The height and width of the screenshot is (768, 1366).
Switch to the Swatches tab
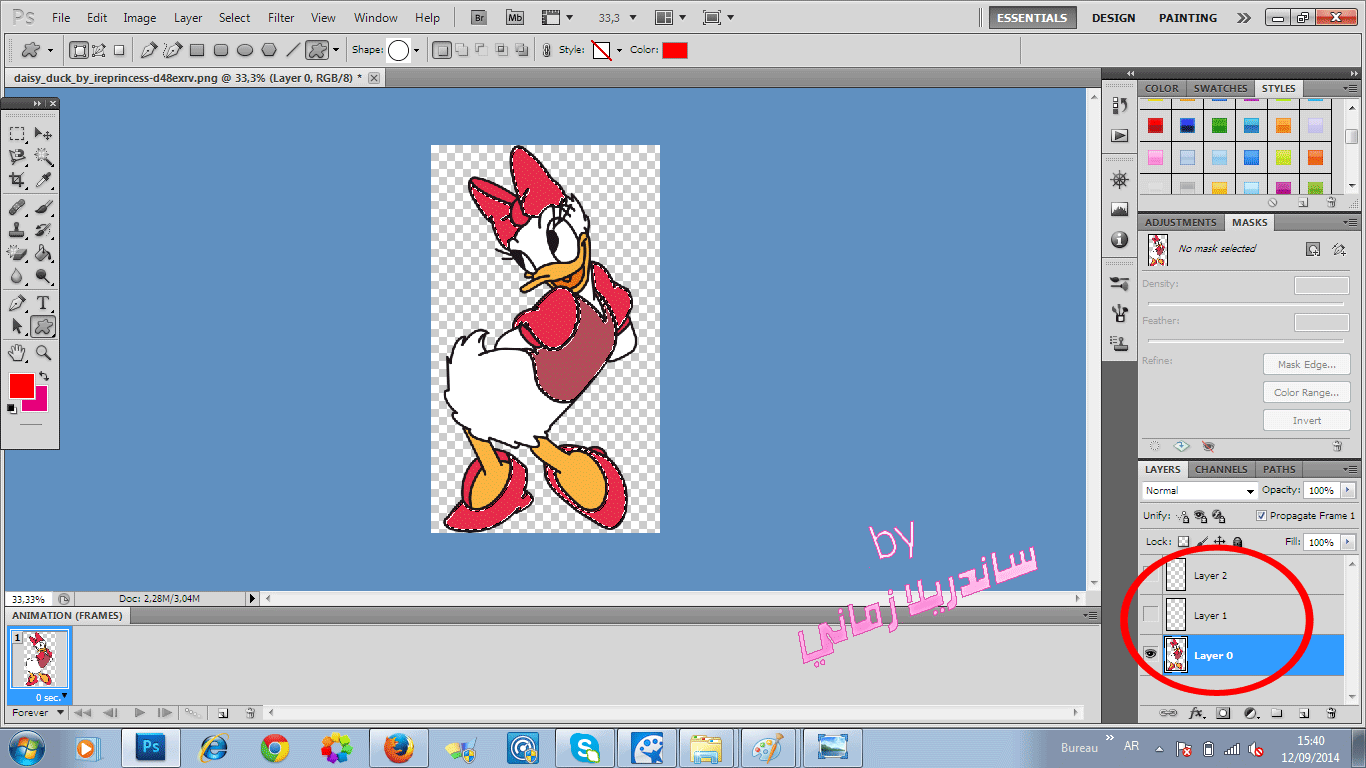(1220, 88)
